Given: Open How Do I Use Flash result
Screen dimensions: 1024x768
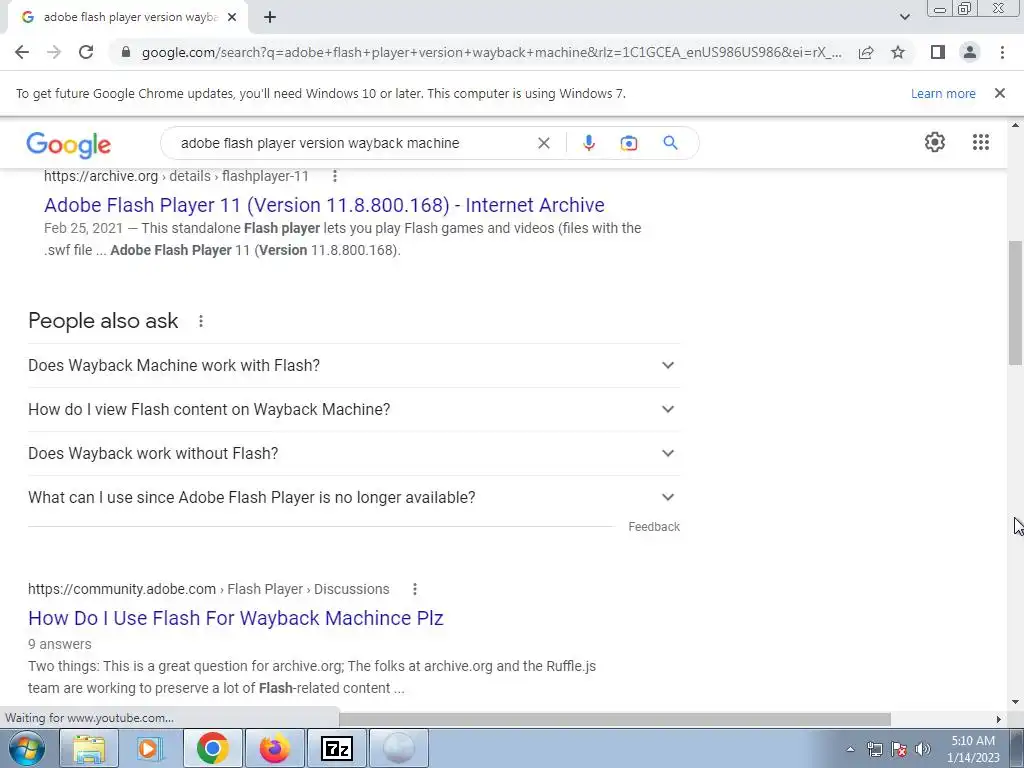Looking at the screenshot, I should tap(236, 618).
